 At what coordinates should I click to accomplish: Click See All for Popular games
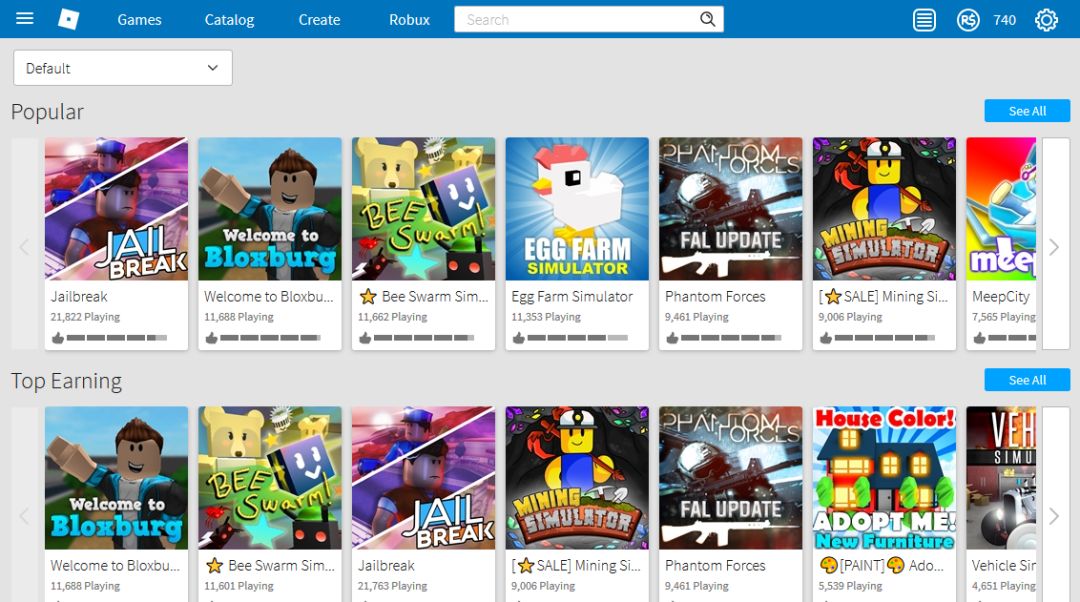[1027, 111]
